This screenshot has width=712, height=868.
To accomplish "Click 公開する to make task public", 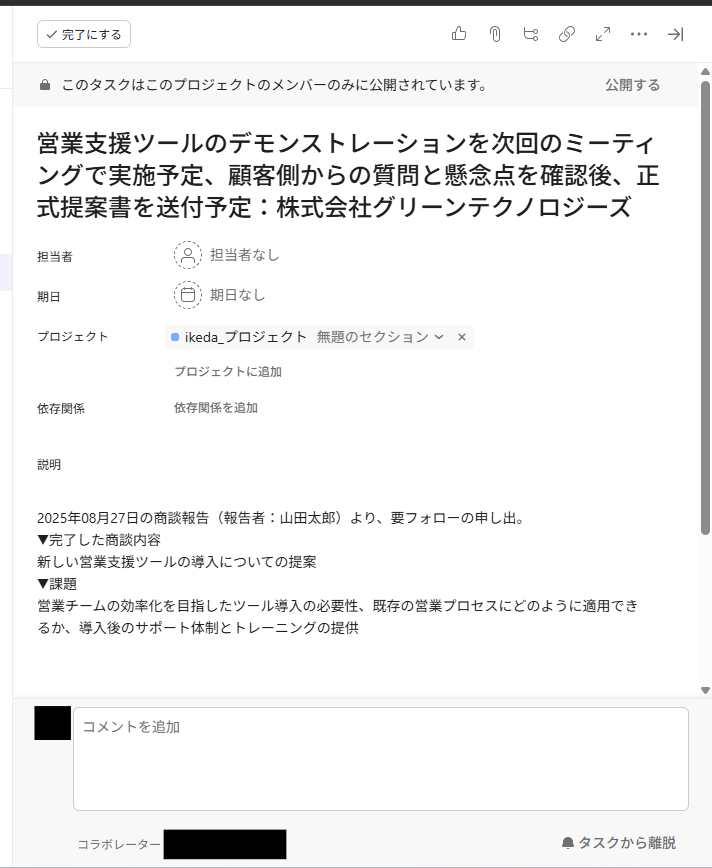I will (632, 85).
